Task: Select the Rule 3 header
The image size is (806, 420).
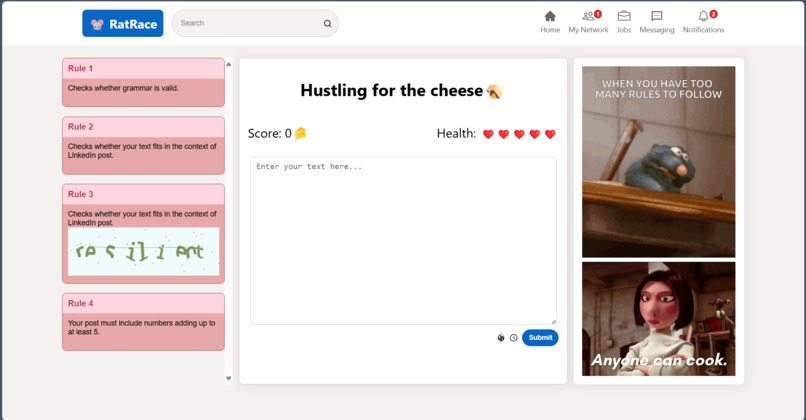Action: (143, 194)
